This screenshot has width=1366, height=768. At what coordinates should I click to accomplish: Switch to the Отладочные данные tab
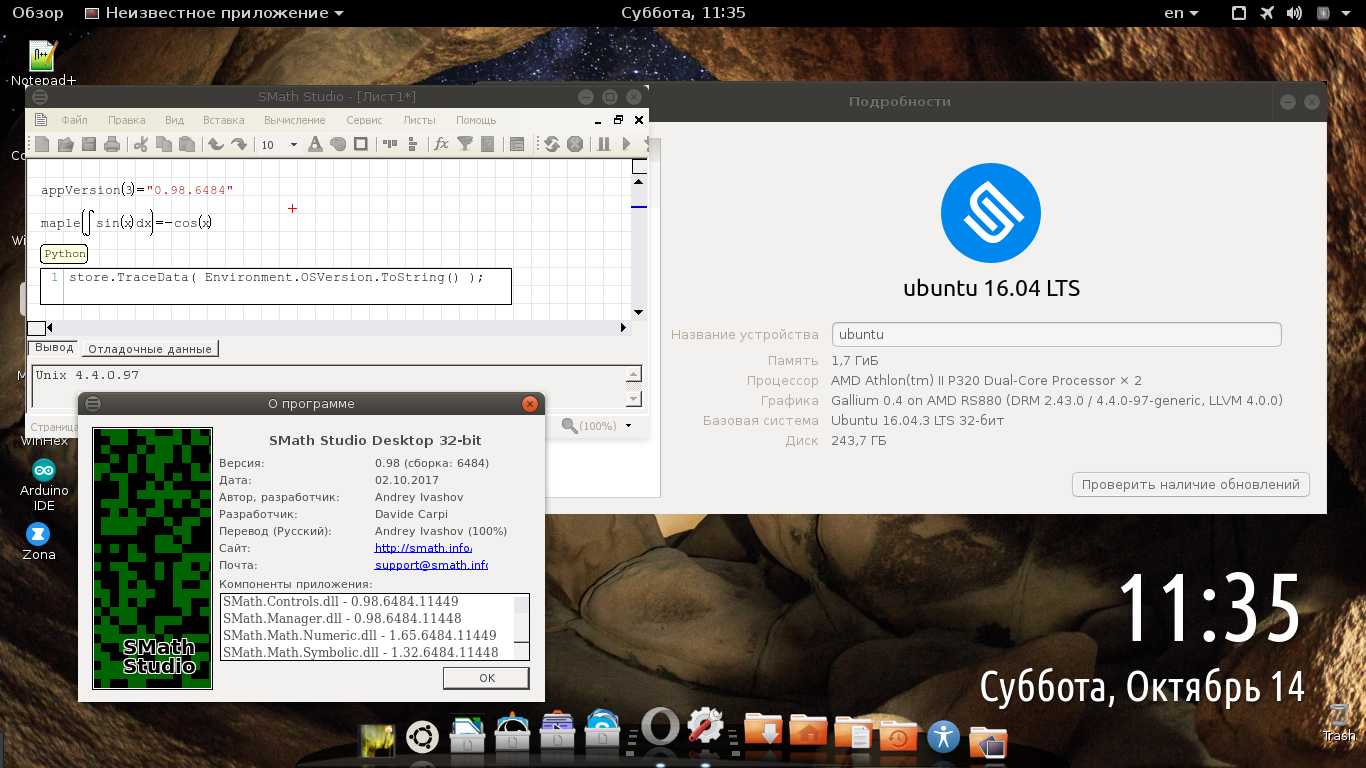[149, 349]
